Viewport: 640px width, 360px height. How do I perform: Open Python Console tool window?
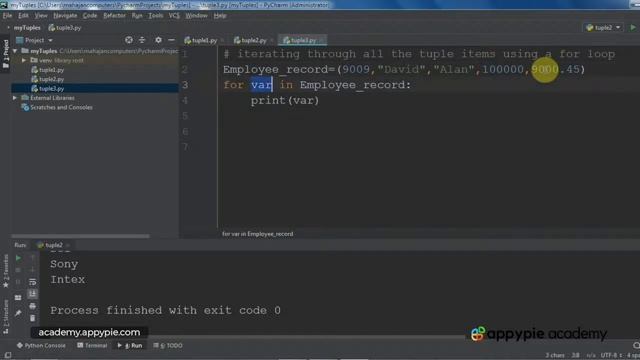(41, 345)
